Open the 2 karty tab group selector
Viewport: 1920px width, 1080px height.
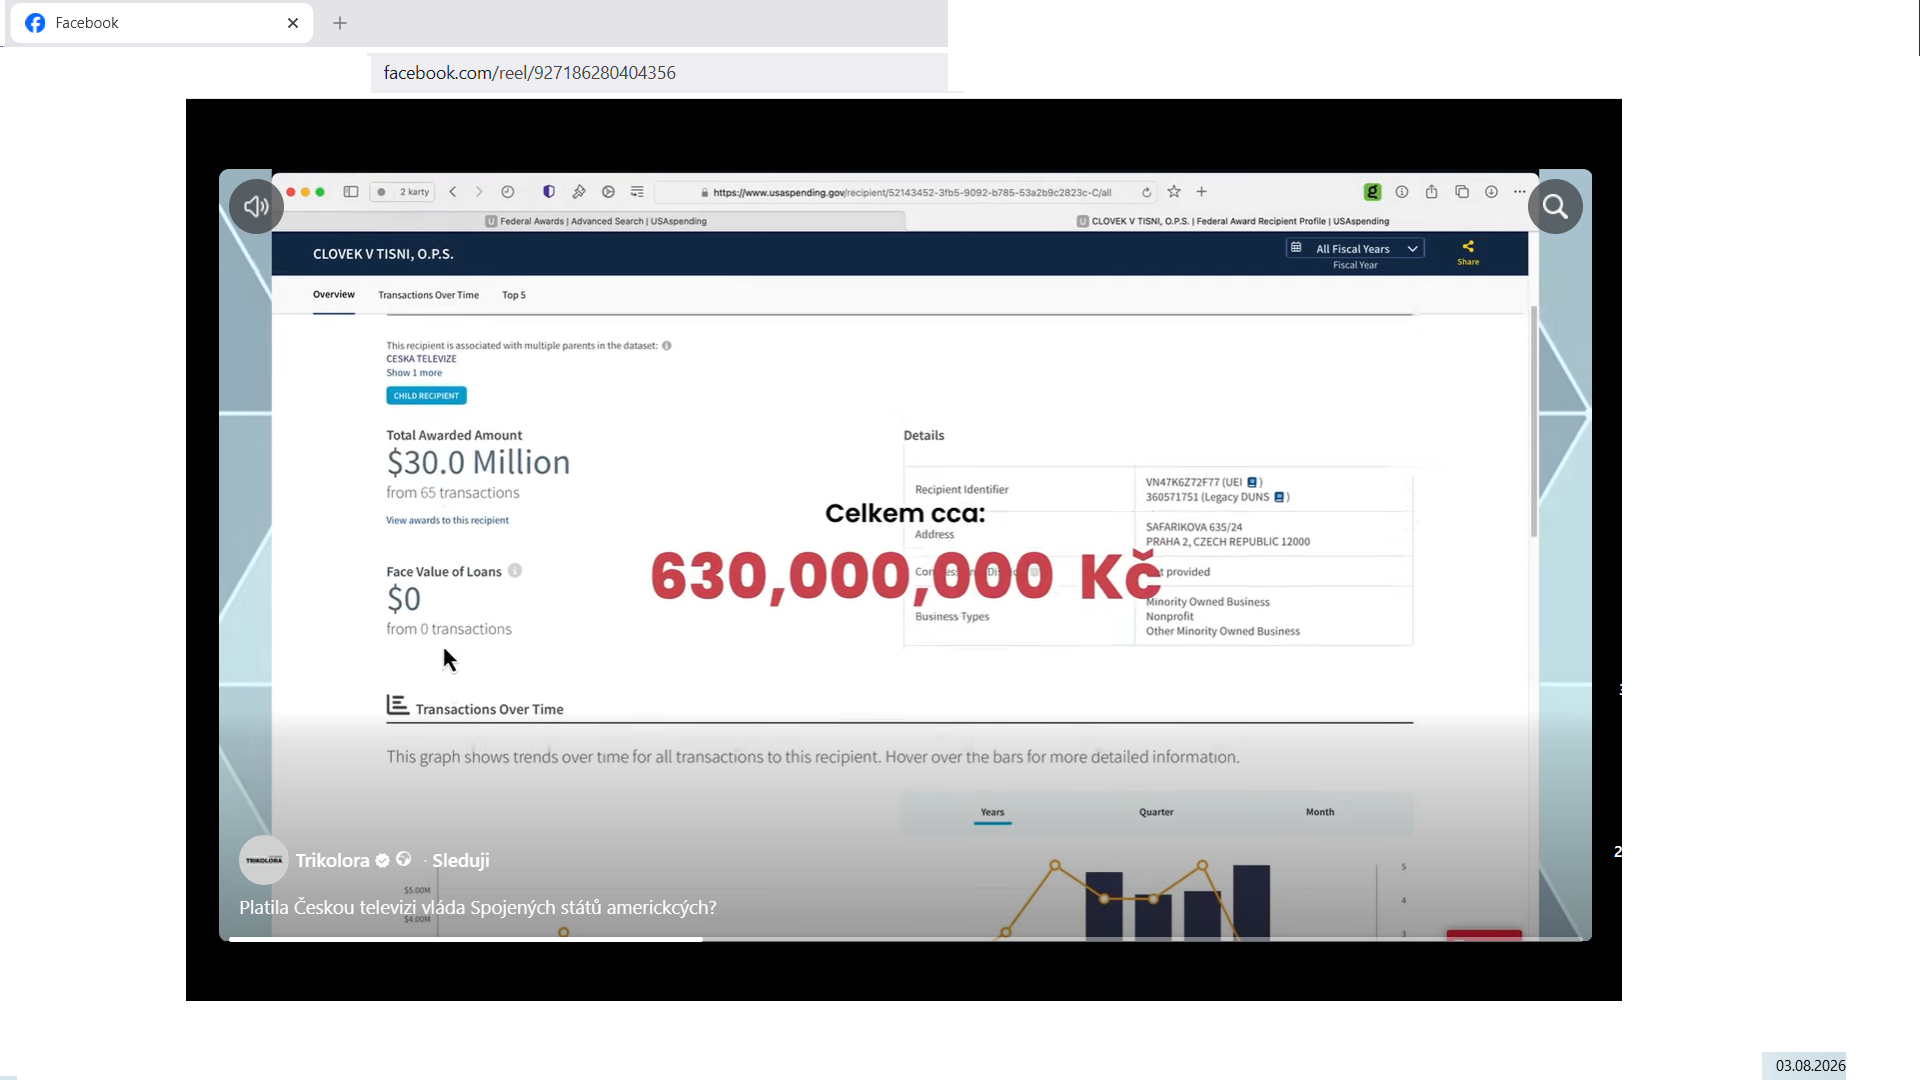click(x=403, y=192)
